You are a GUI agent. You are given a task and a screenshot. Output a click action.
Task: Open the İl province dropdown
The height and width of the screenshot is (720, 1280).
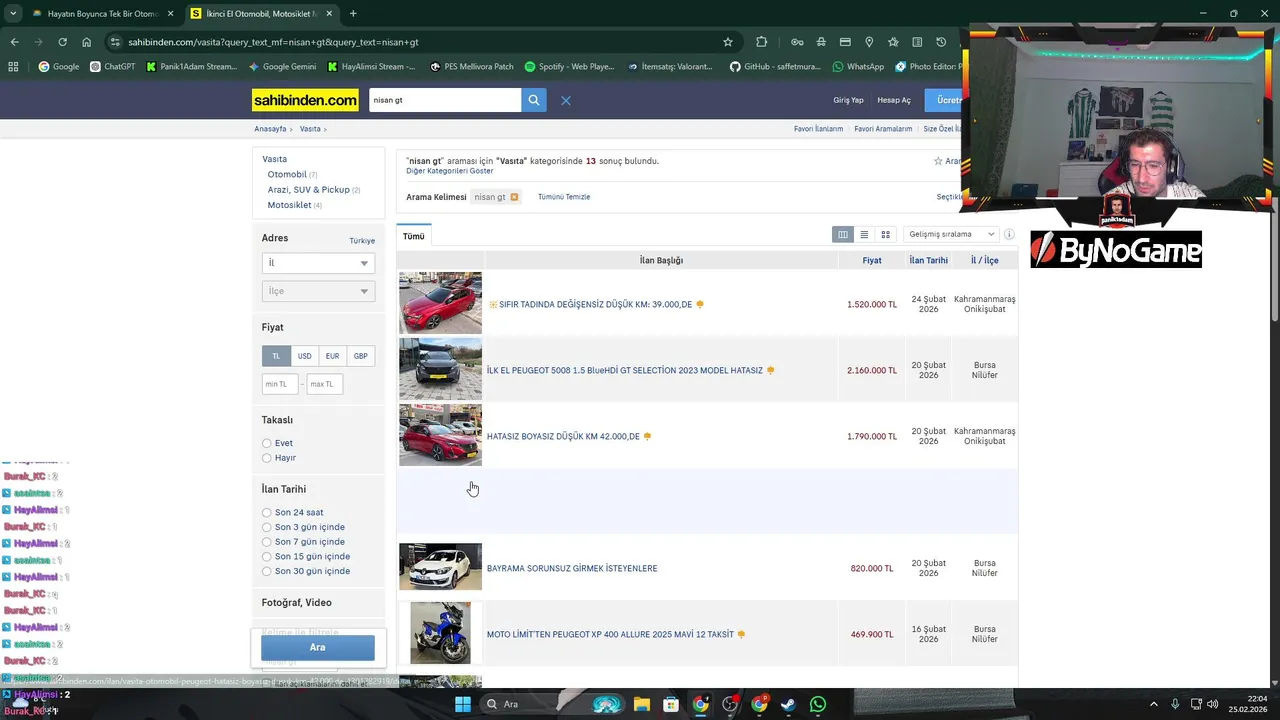tap(318, 263)
